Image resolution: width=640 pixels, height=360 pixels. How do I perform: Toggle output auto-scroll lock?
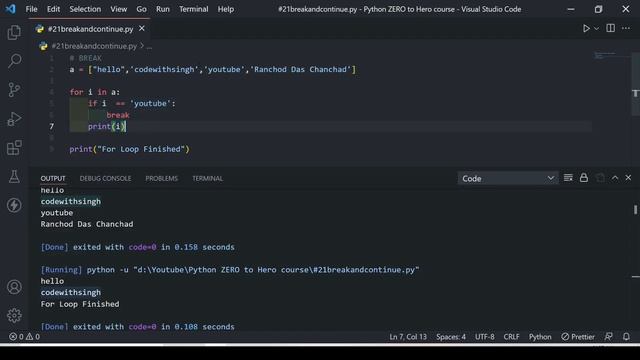pos(584,178)
